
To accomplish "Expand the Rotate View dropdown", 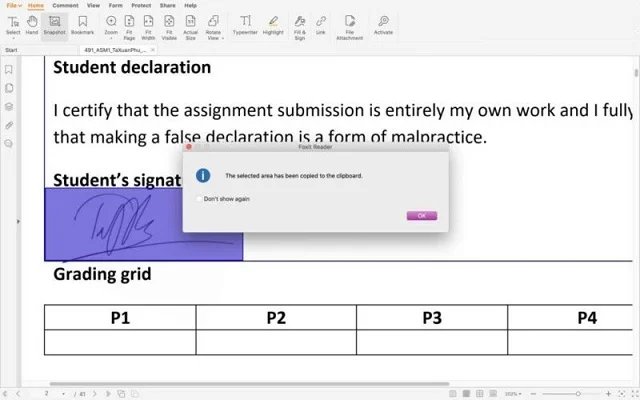I will coord(223,38).
